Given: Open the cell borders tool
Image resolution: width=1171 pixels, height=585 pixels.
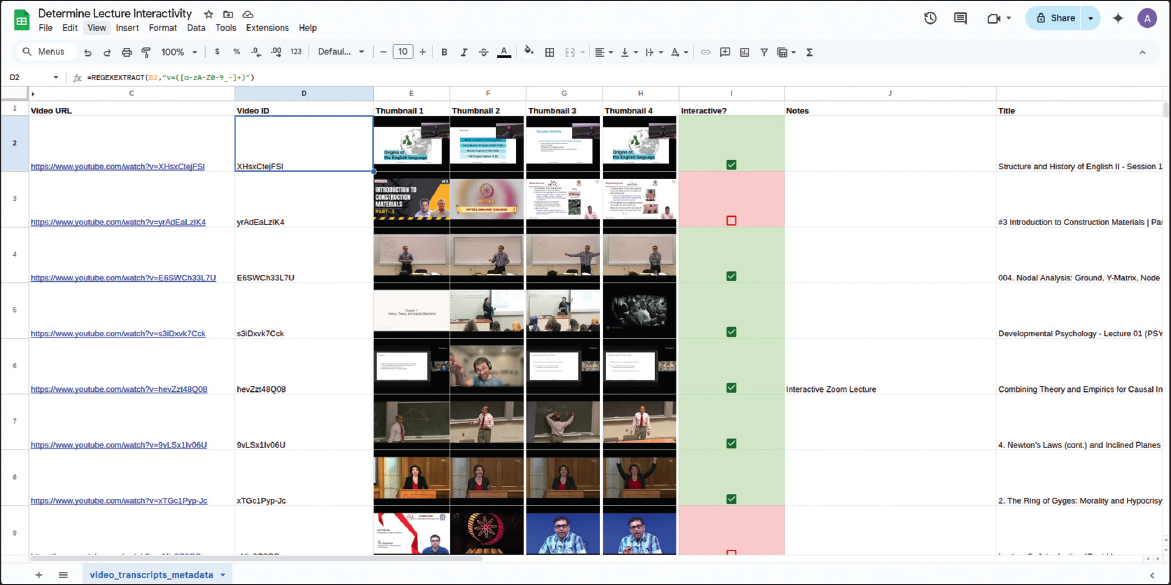Looking at the screenshot, I should coord(549,52).
